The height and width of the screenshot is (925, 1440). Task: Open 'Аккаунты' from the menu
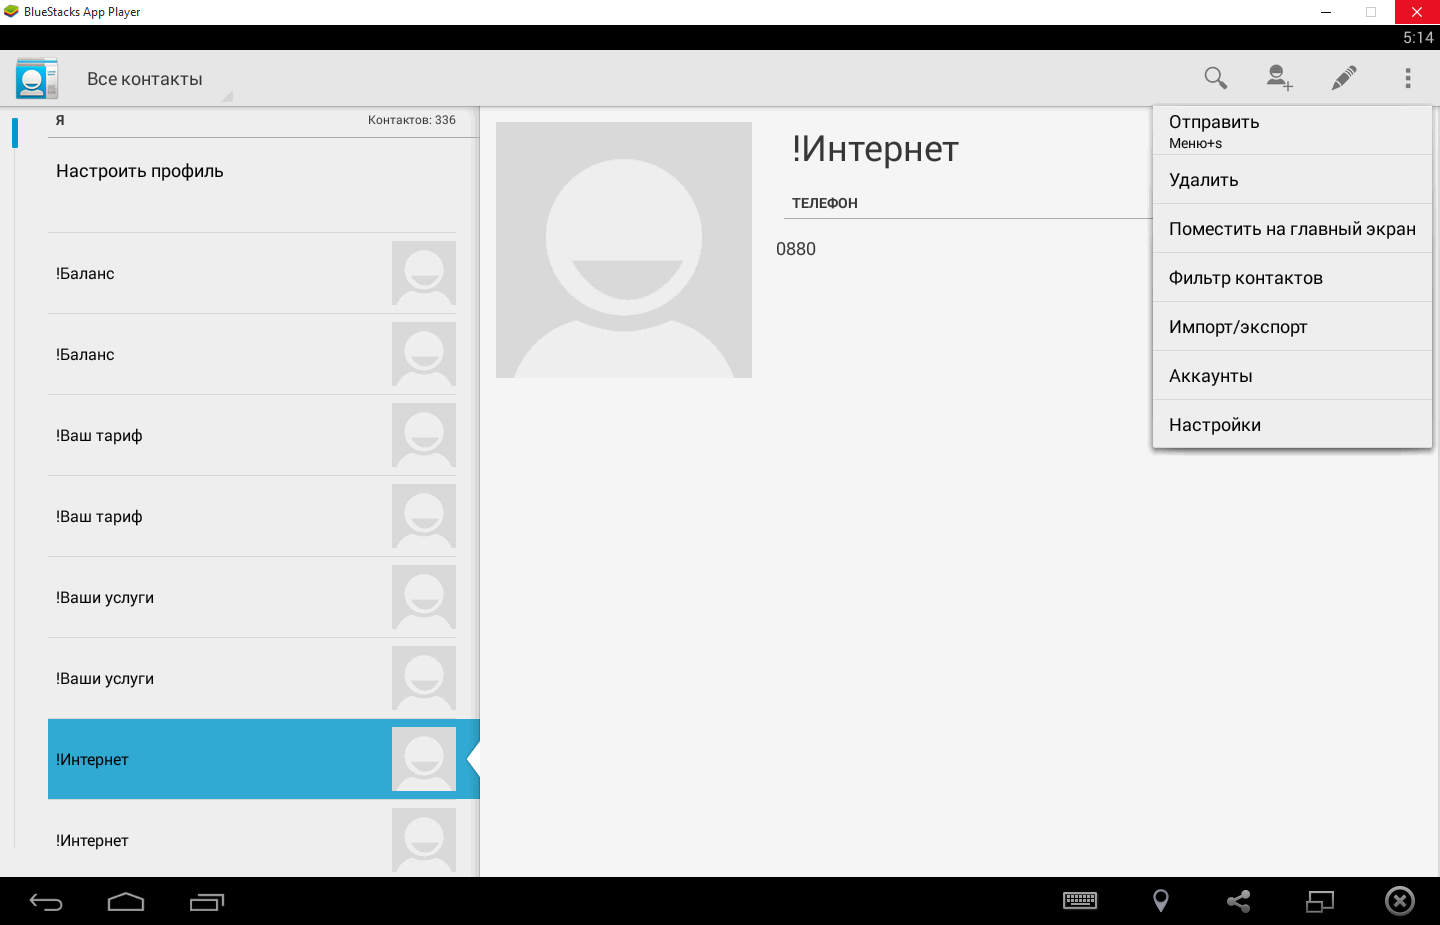click(1292, 376)
